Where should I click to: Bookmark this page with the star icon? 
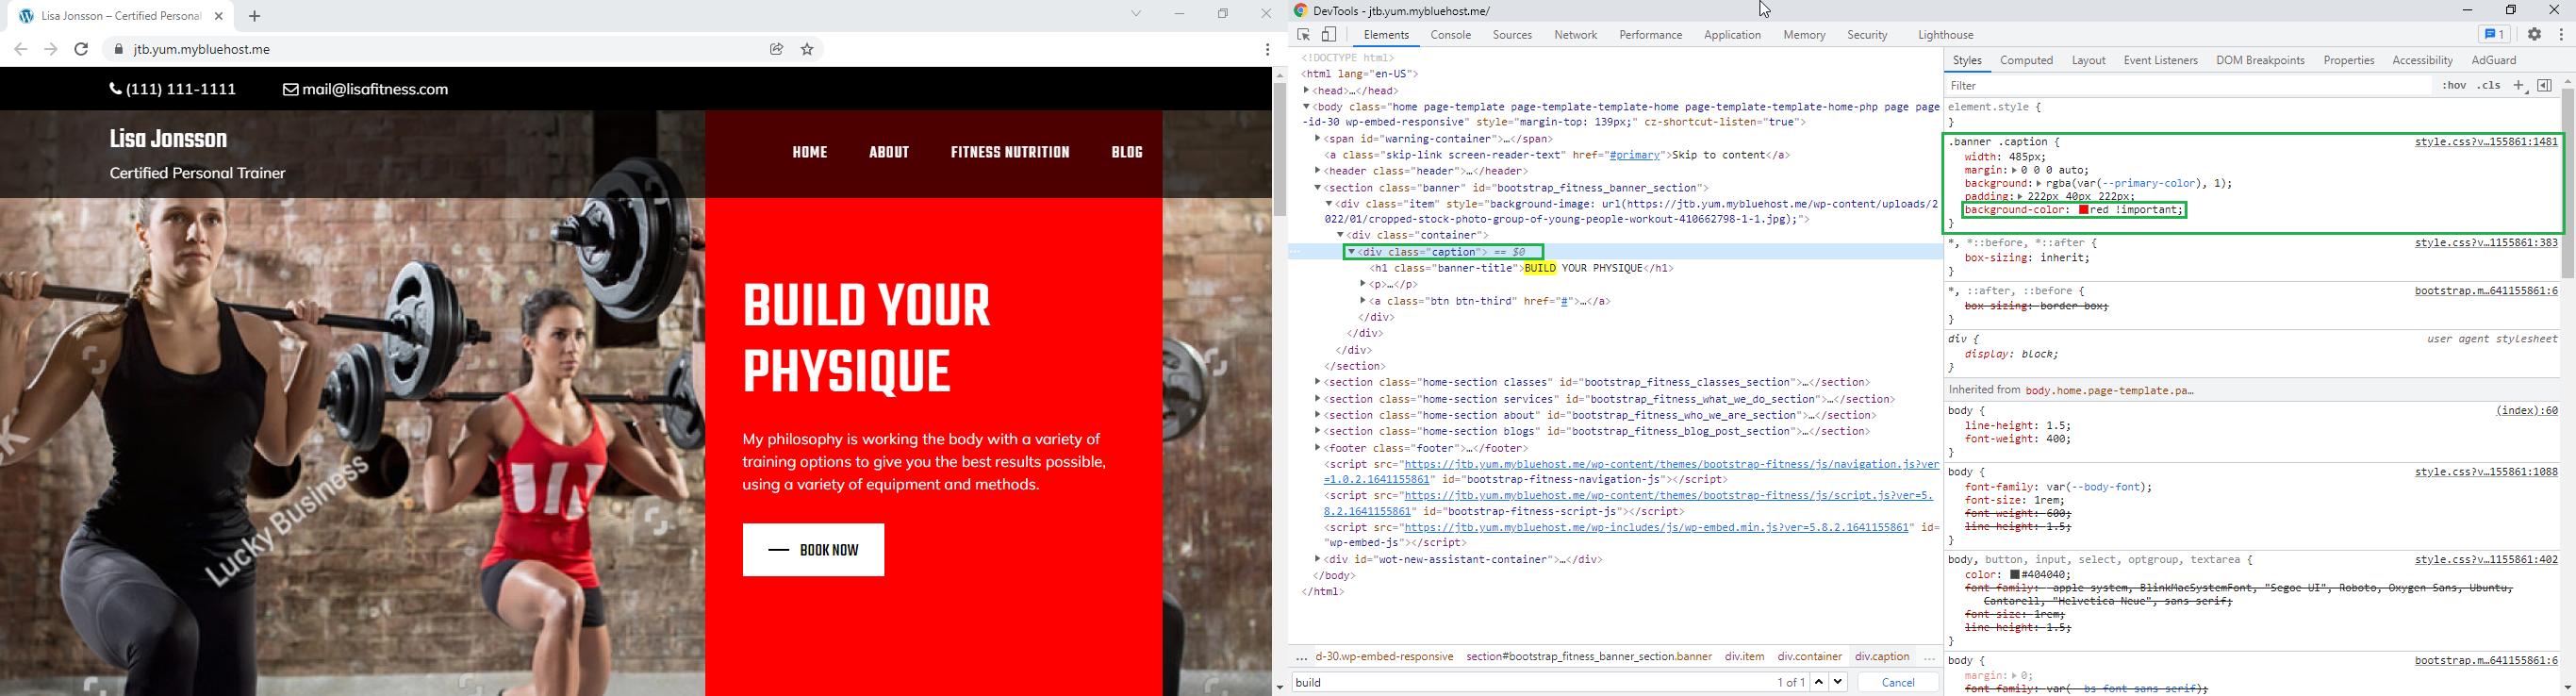[x=808, y=49]
